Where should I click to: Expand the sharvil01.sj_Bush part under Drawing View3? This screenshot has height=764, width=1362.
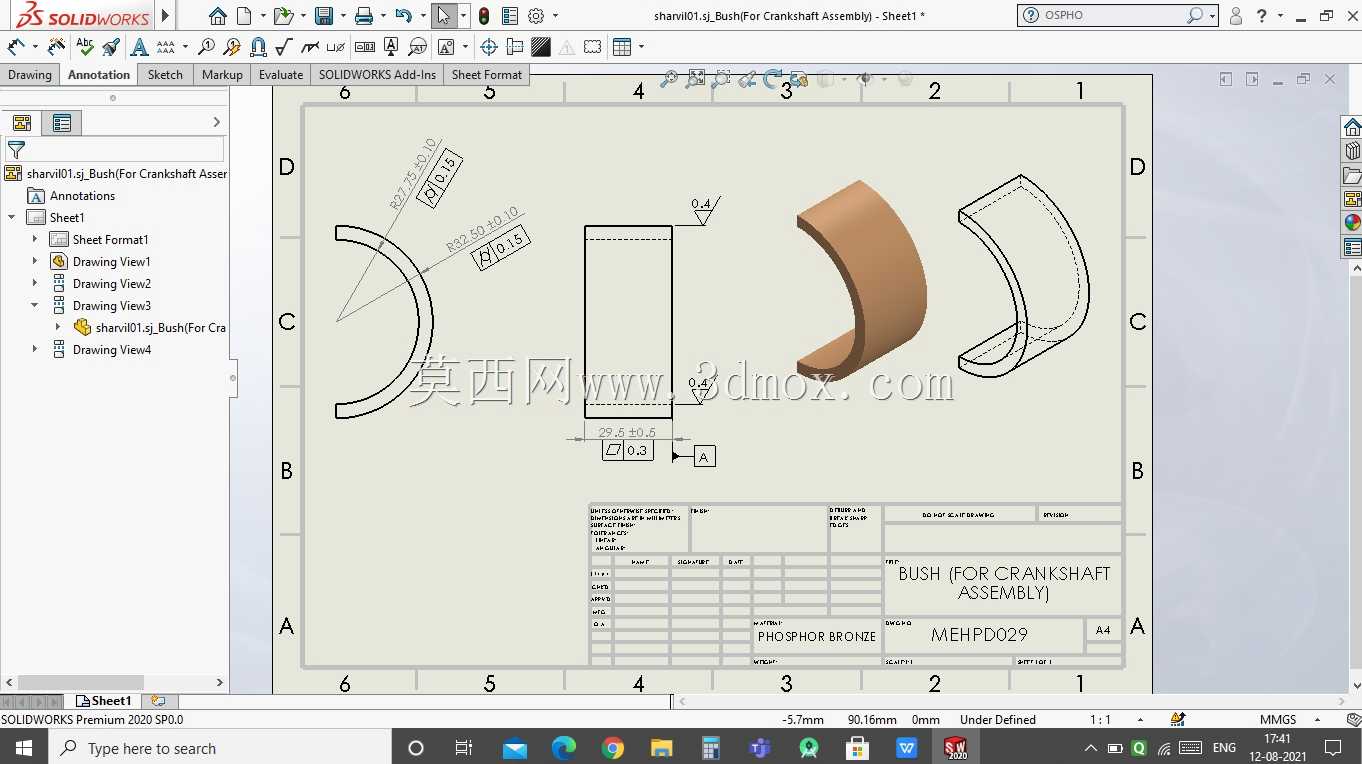point(57,327)
